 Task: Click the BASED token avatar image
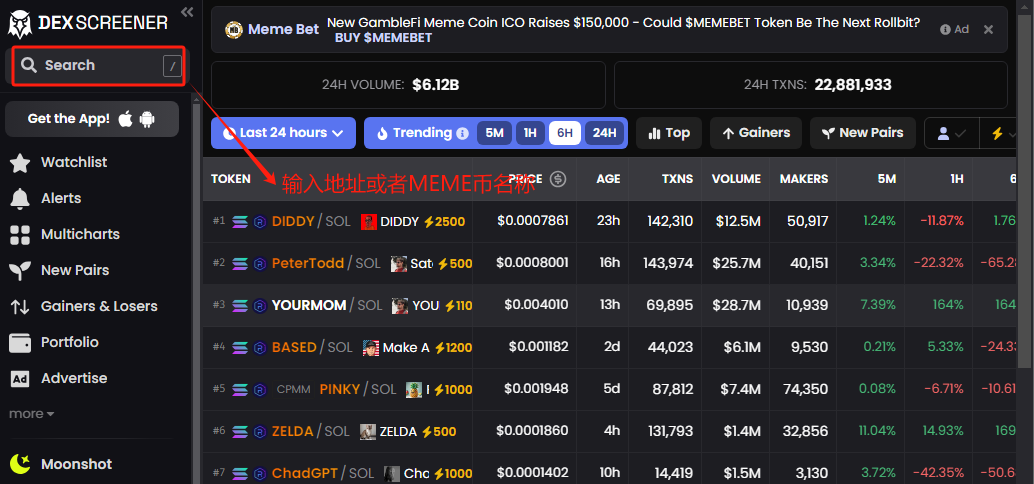pyautogui.click(x=371, y=348)
